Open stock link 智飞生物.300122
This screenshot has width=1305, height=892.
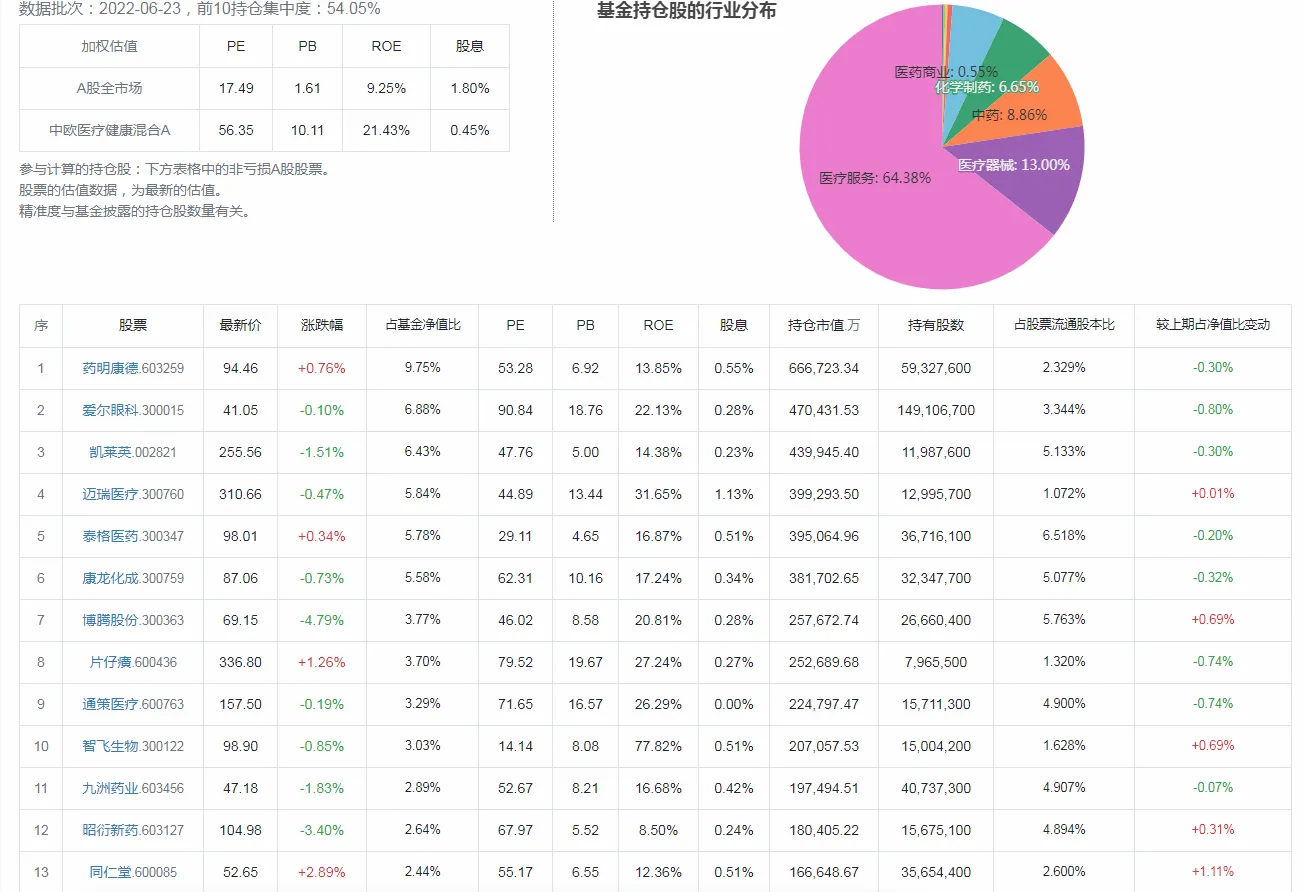tap(133, 746)
